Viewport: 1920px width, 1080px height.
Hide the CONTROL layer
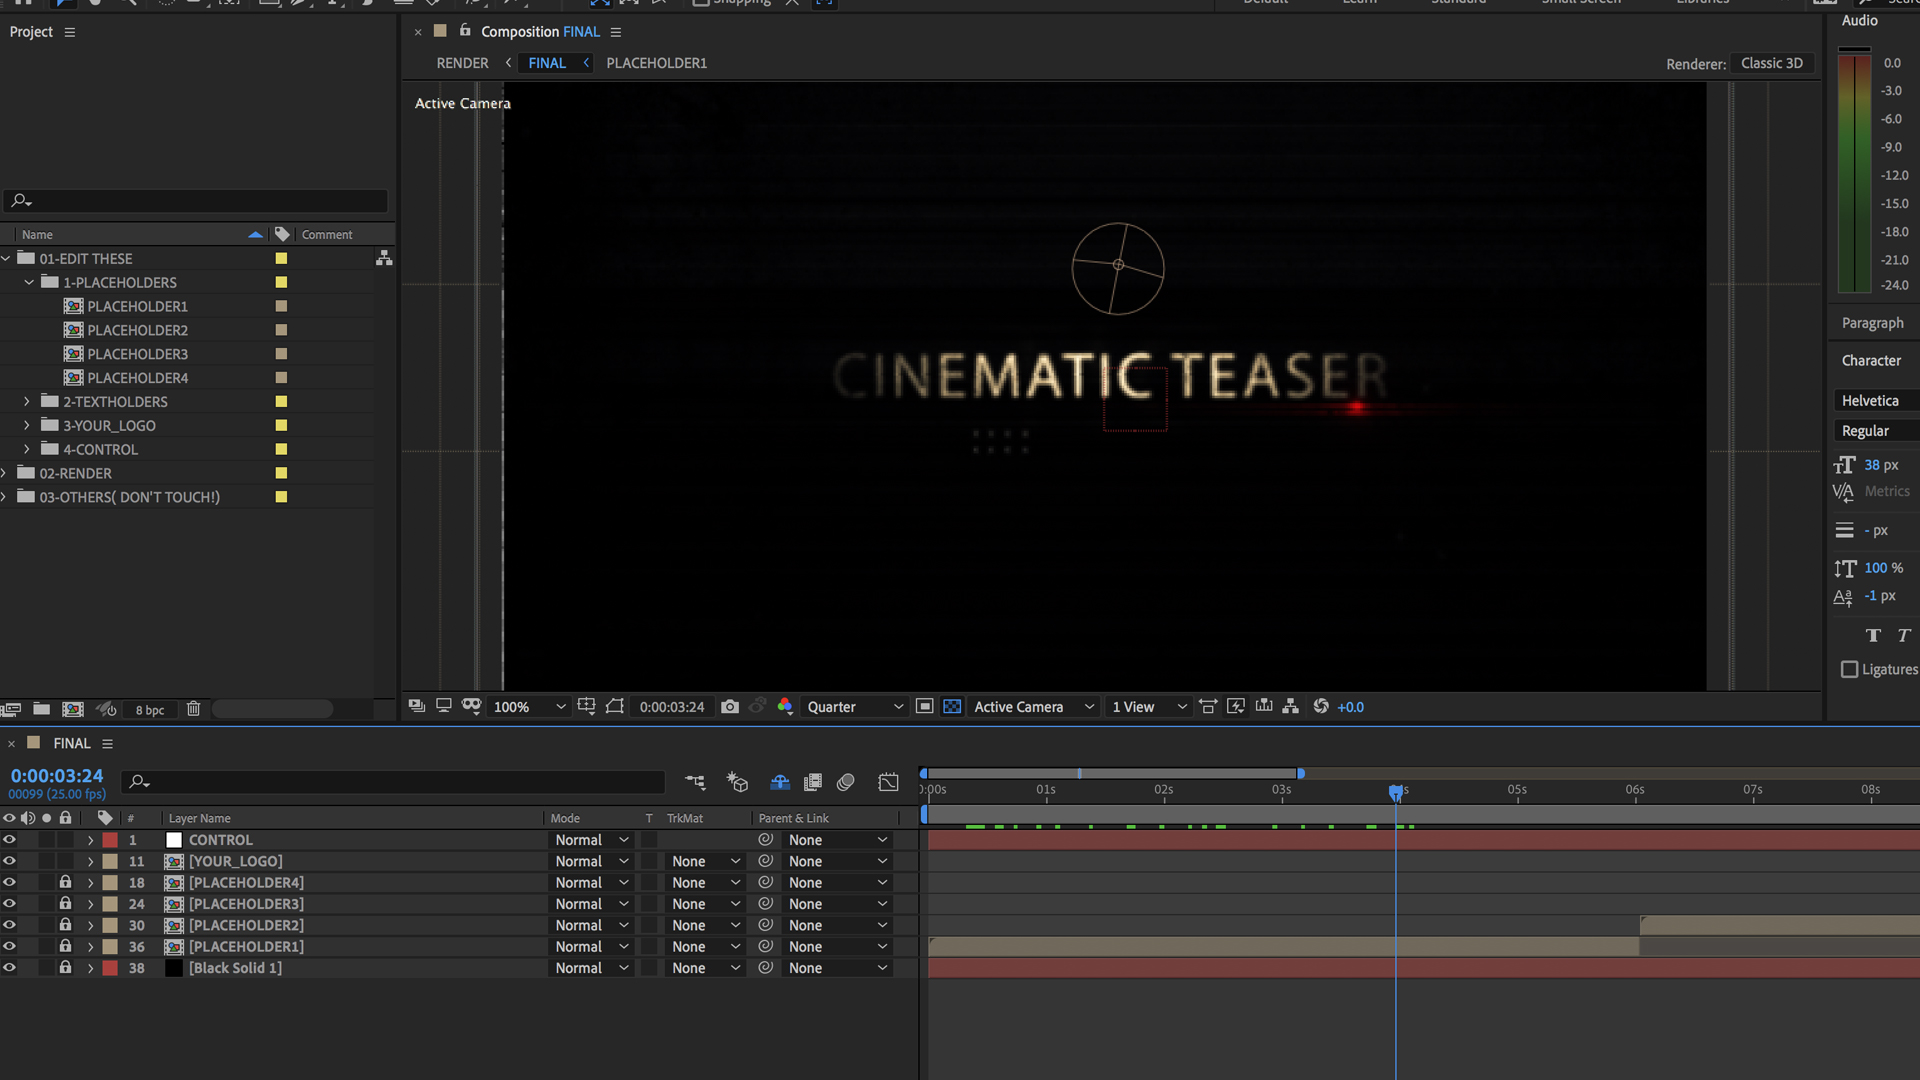coord(9,840)
